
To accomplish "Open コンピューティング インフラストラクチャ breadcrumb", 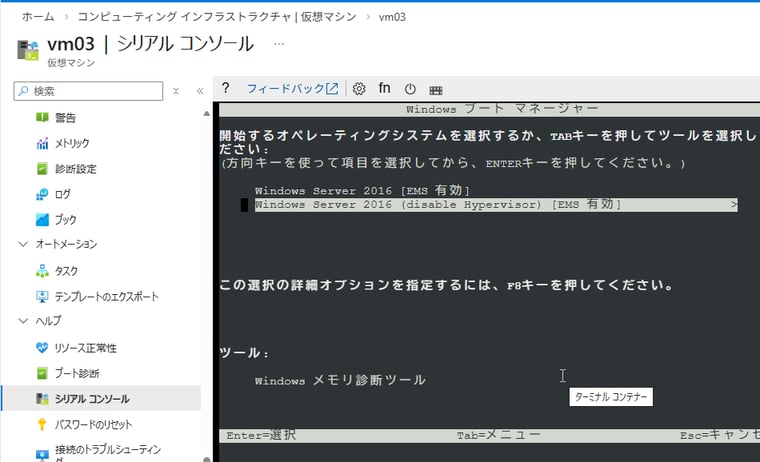I will (217, 17).
